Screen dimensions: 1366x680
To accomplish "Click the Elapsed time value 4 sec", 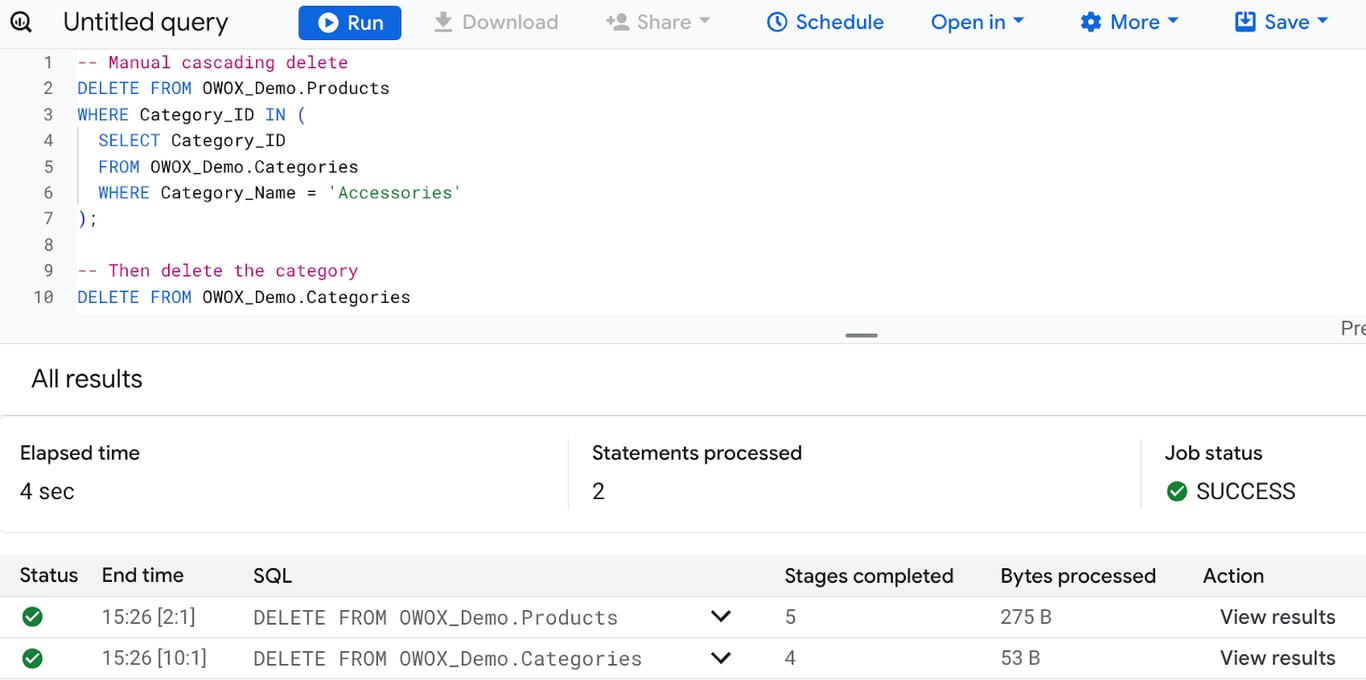I will (47, 491).
